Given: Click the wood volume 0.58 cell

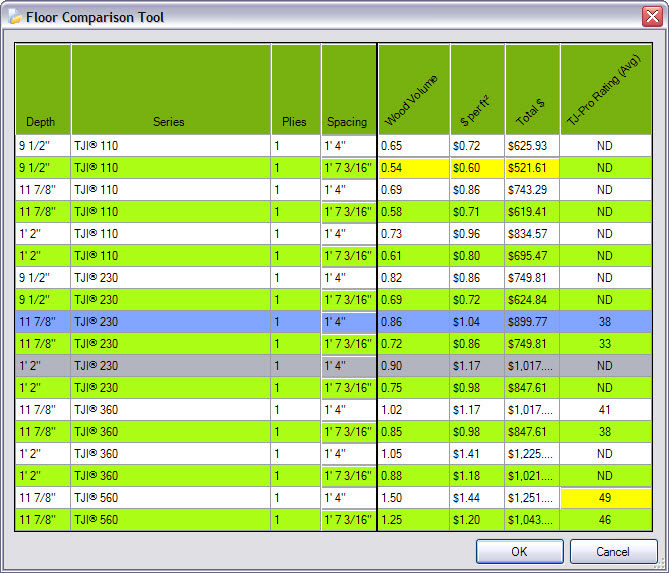Looking at the screenshot, I should 413,212.
